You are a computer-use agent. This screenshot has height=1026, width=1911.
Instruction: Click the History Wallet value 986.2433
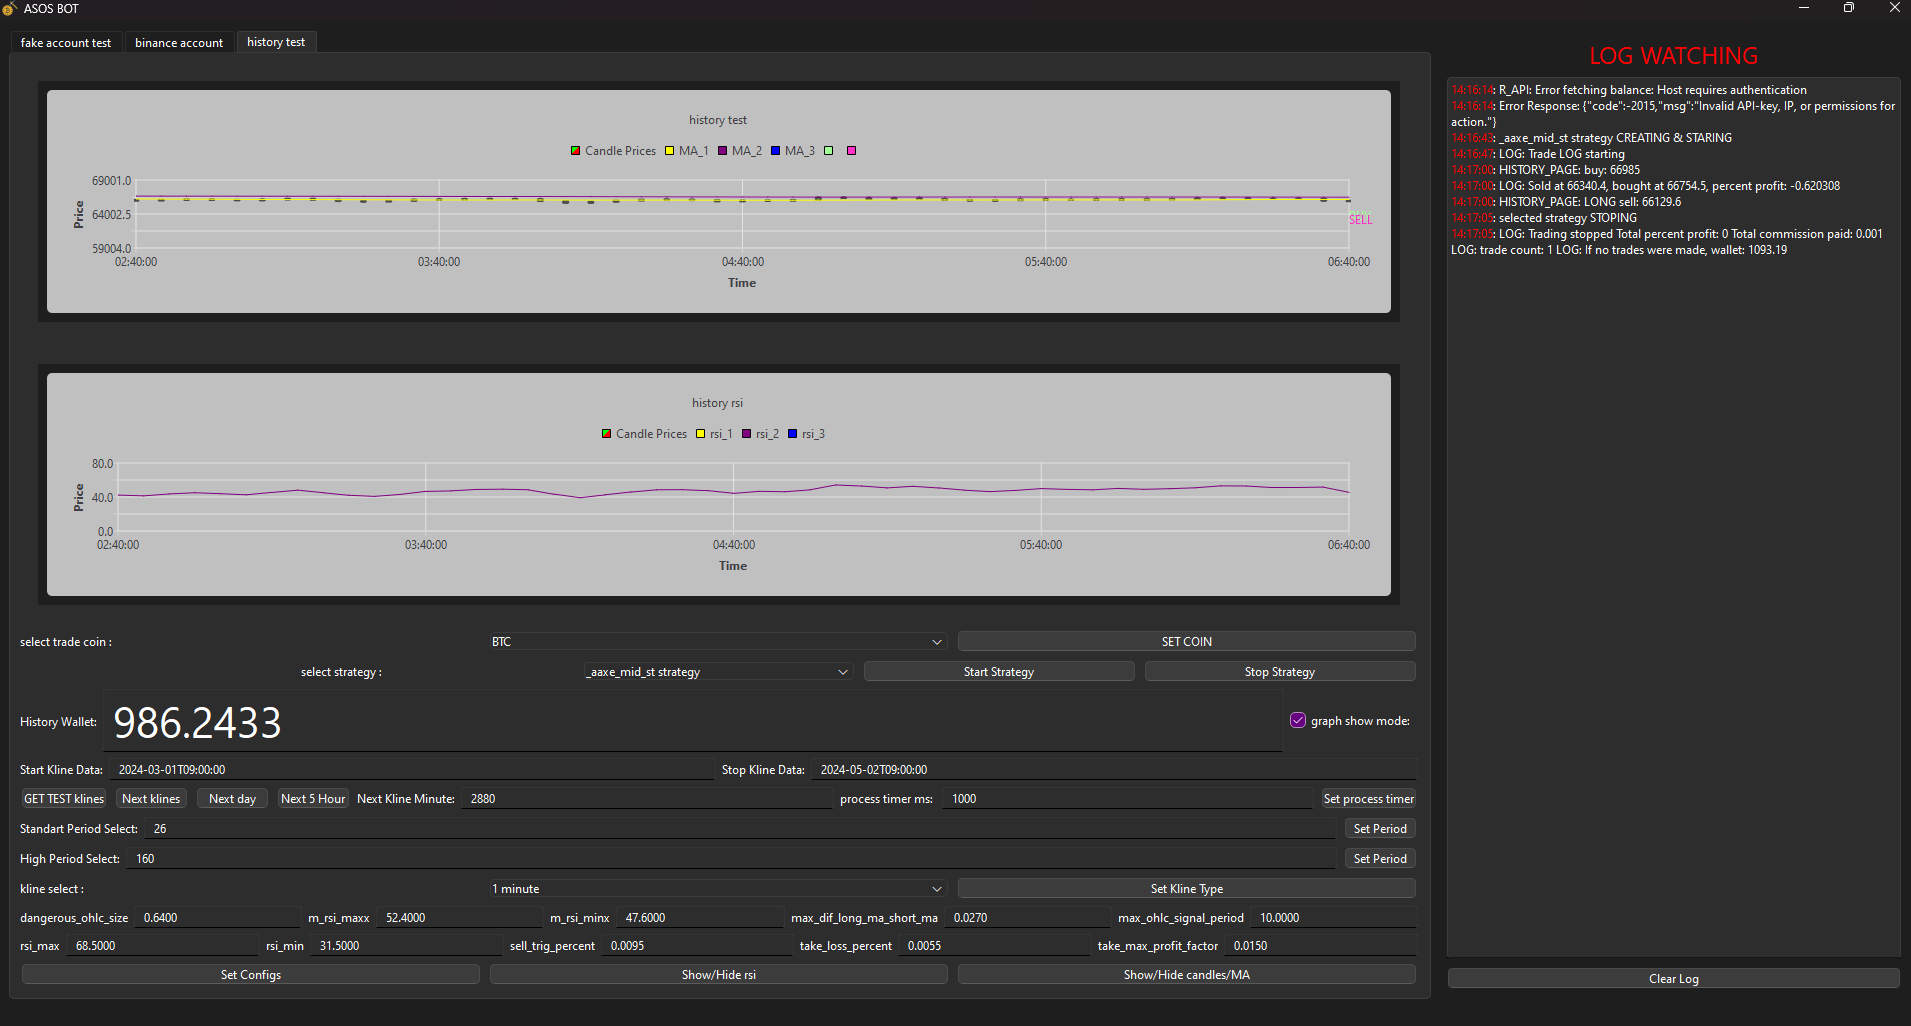point(198,722)
